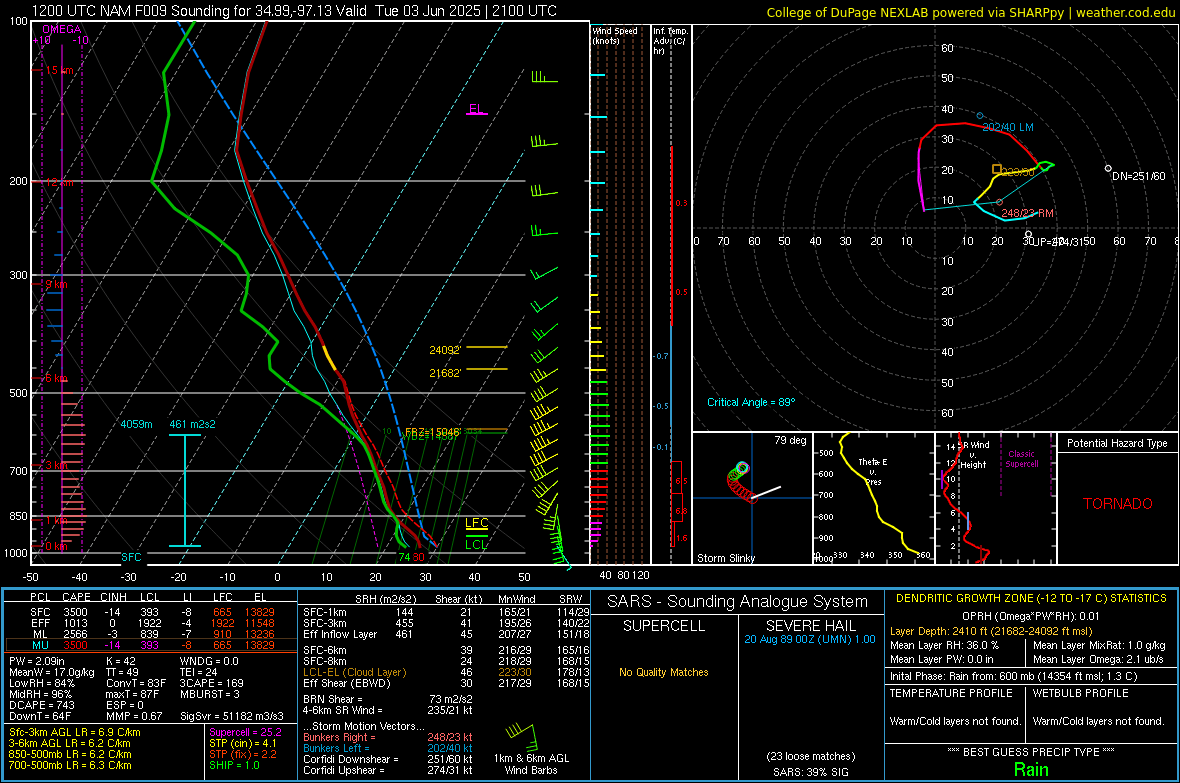Click the SigSvr = 51182 m3/s3 value

232,716
